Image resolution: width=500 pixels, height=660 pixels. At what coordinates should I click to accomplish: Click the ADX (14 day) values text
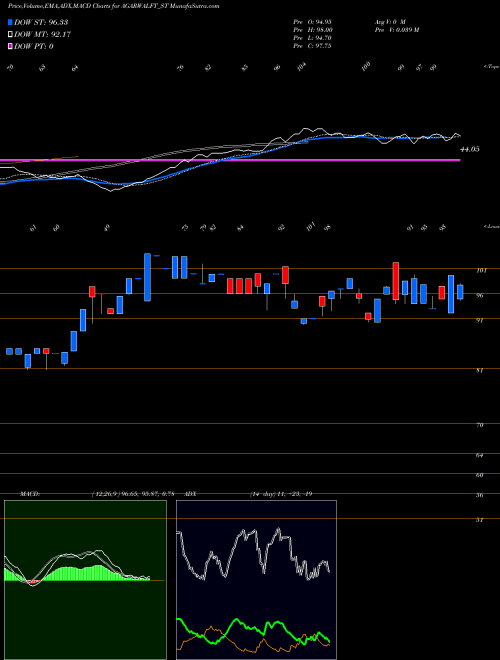[281, 494]
